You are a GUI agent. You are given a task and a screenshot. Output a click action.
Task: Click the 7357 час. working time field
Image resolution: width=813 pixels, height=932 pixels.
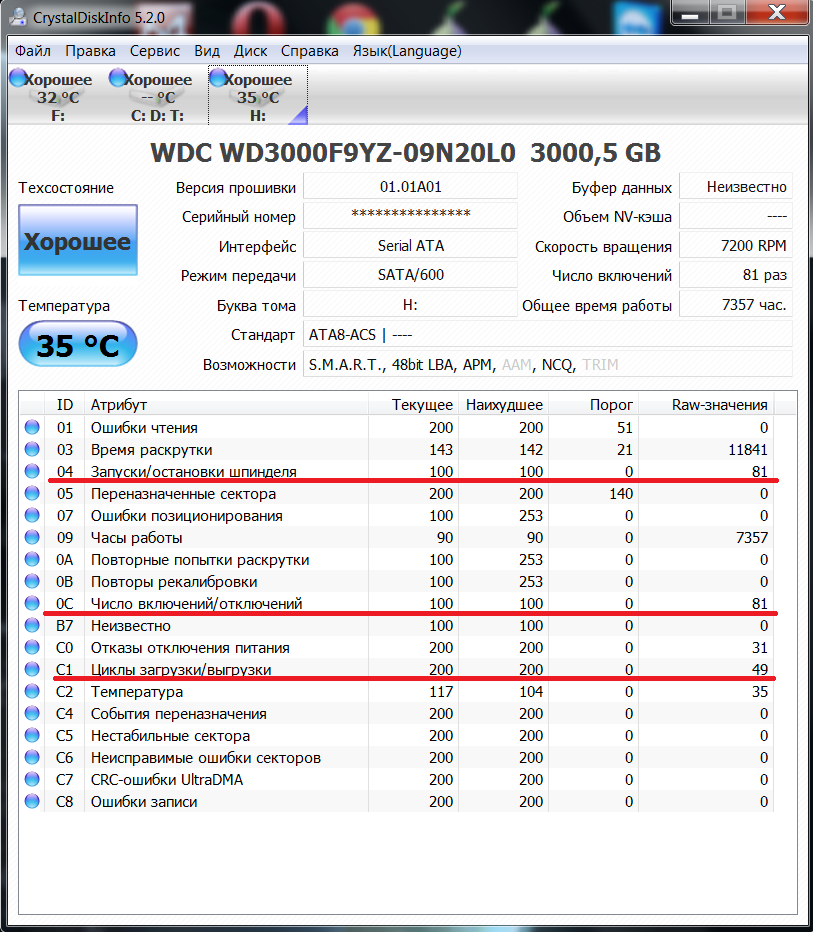point(736,304)
